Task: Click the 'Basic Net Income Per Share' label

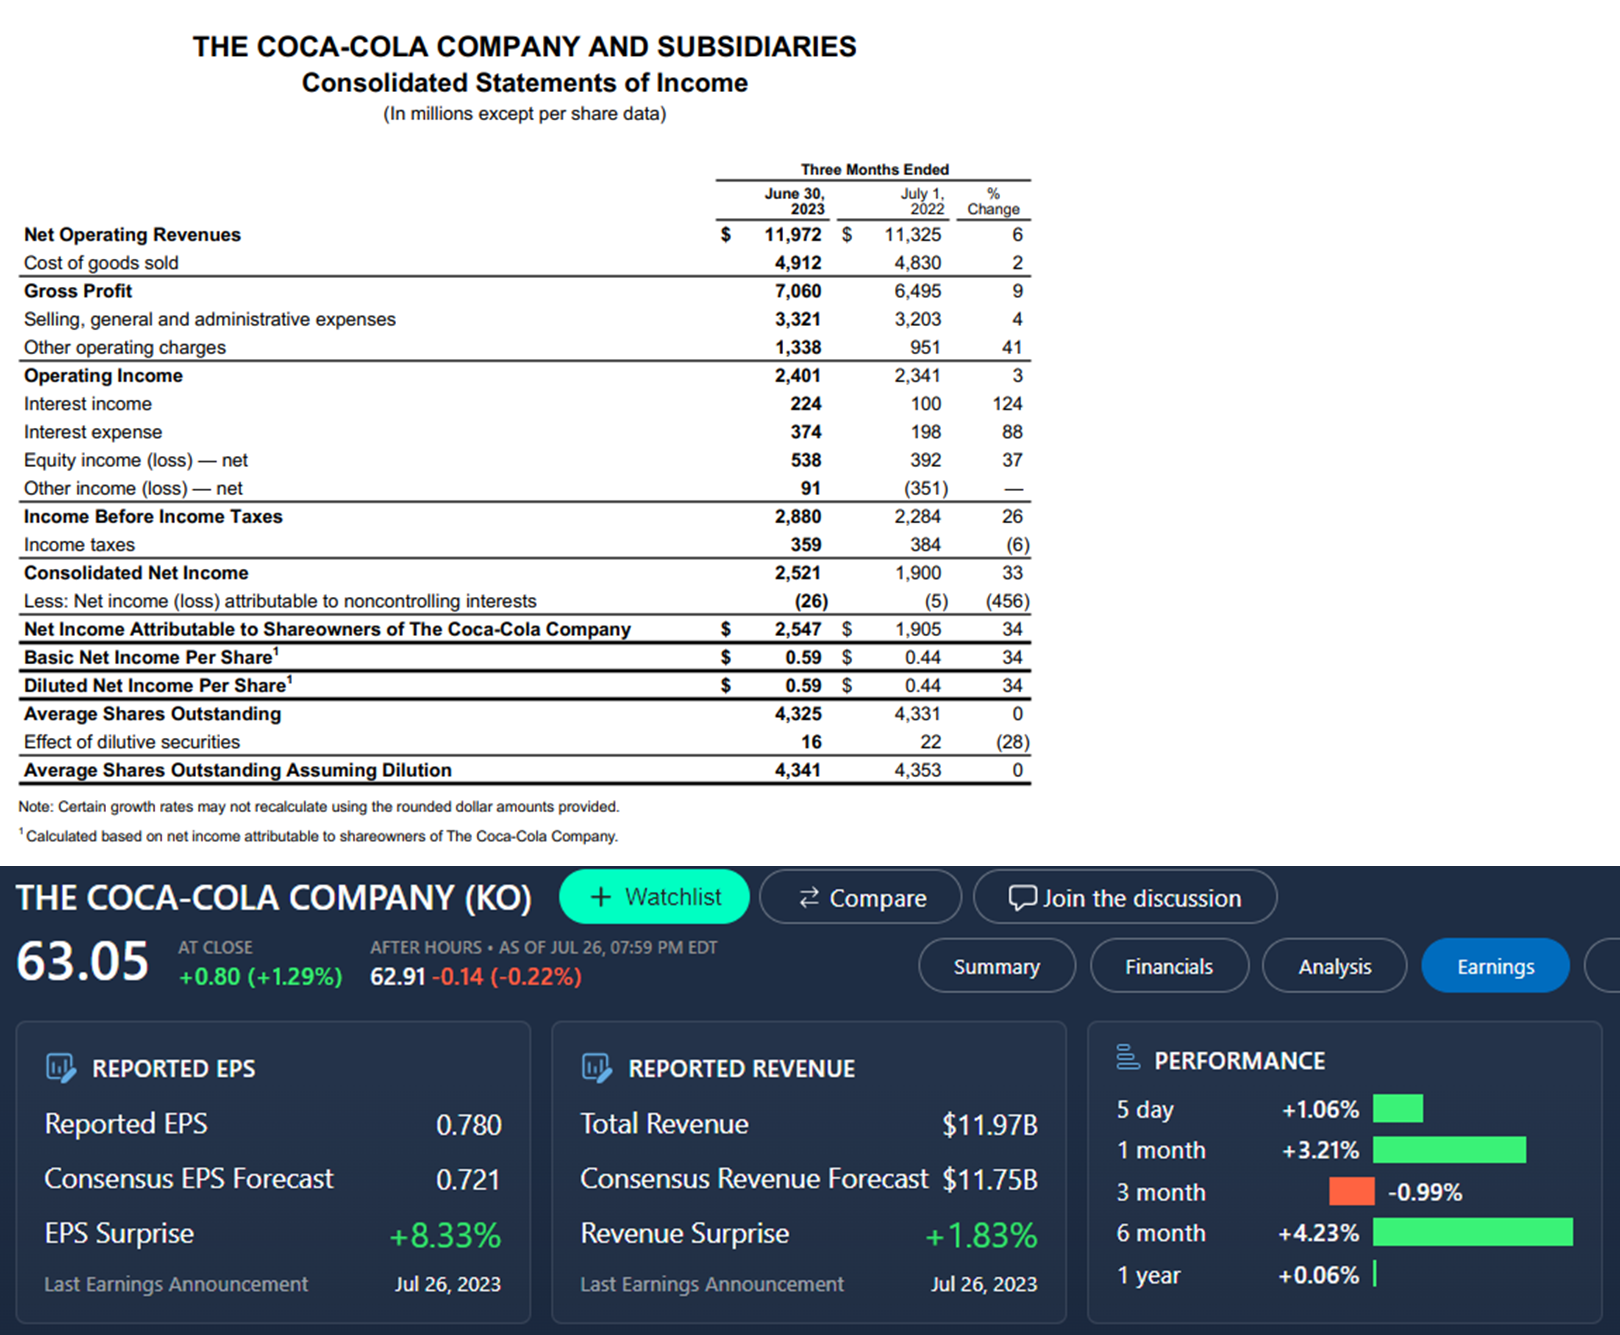Action: click(151, 657)
